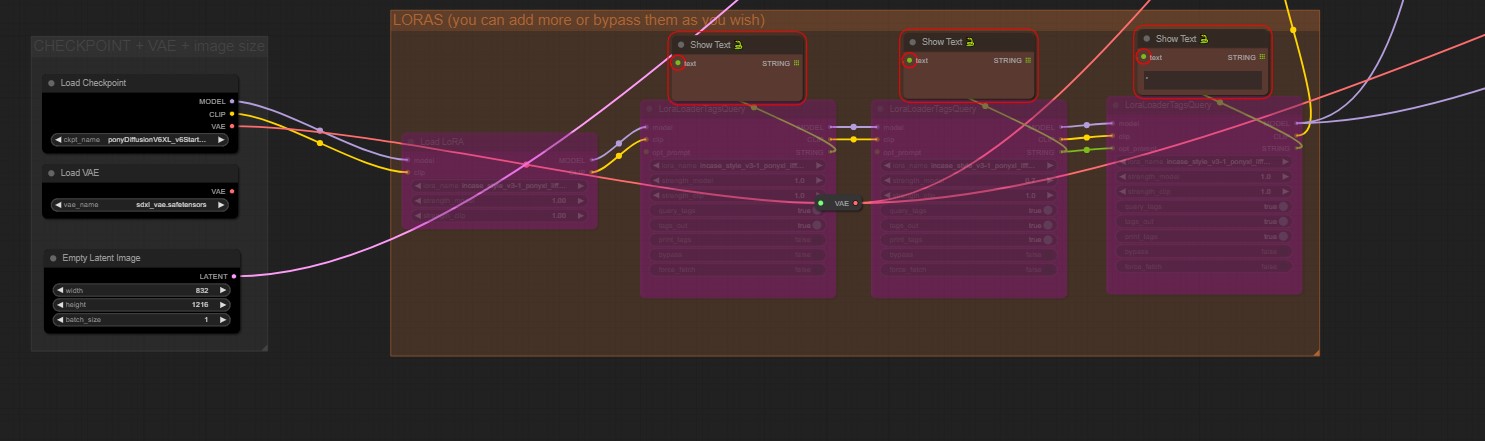
Task: Click VAE output socket on Load Checkpoint
Action: pyautogui.click(x=232, y=126)
